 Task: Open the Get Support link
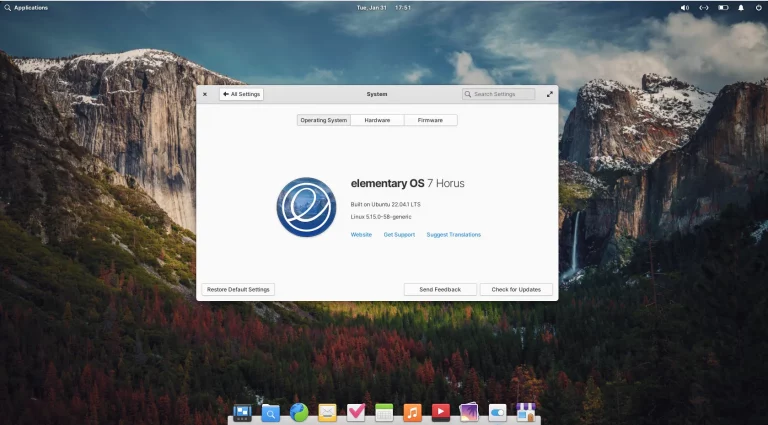[x=399, y=235]
